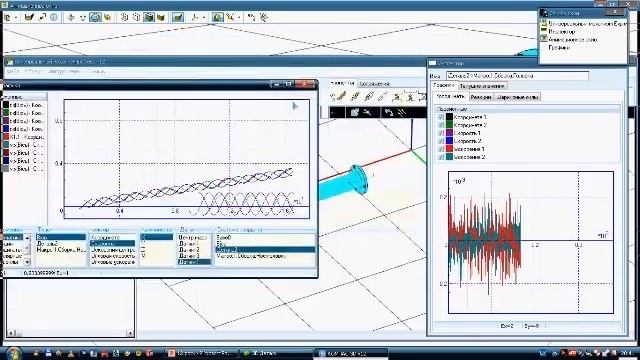
Task: Click the up arrow of the variables-type list scrollbar
Action: [27, 238]
